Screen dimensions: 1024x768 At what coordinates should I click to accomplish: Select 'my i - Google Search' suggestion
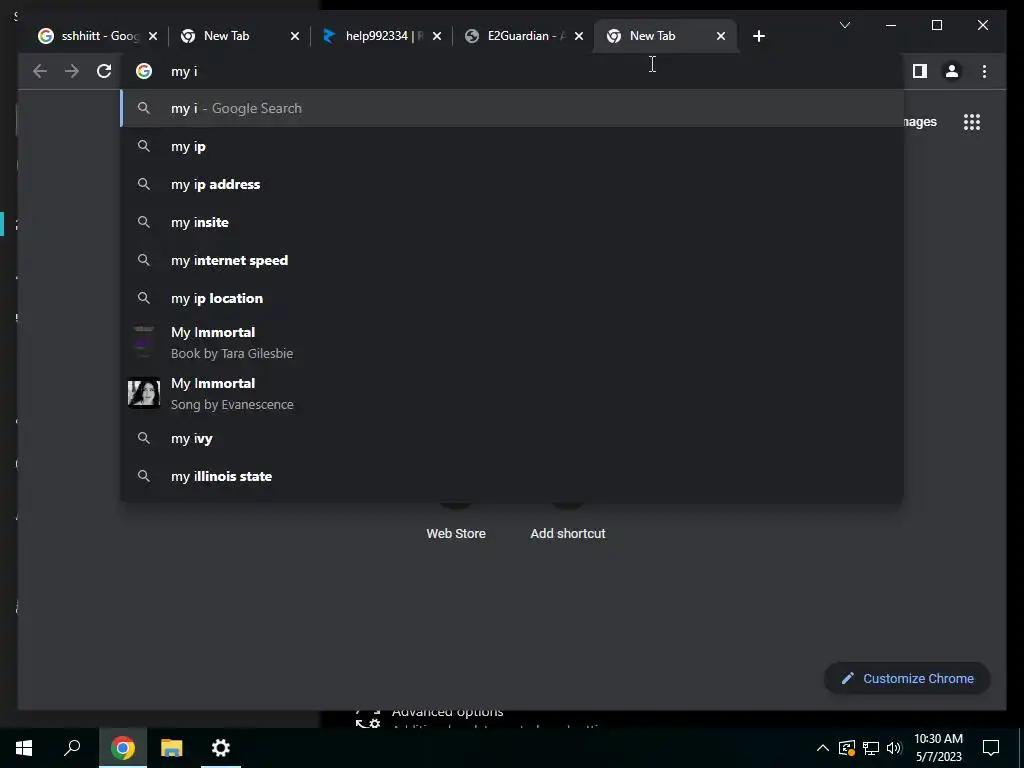coord(512,108)
